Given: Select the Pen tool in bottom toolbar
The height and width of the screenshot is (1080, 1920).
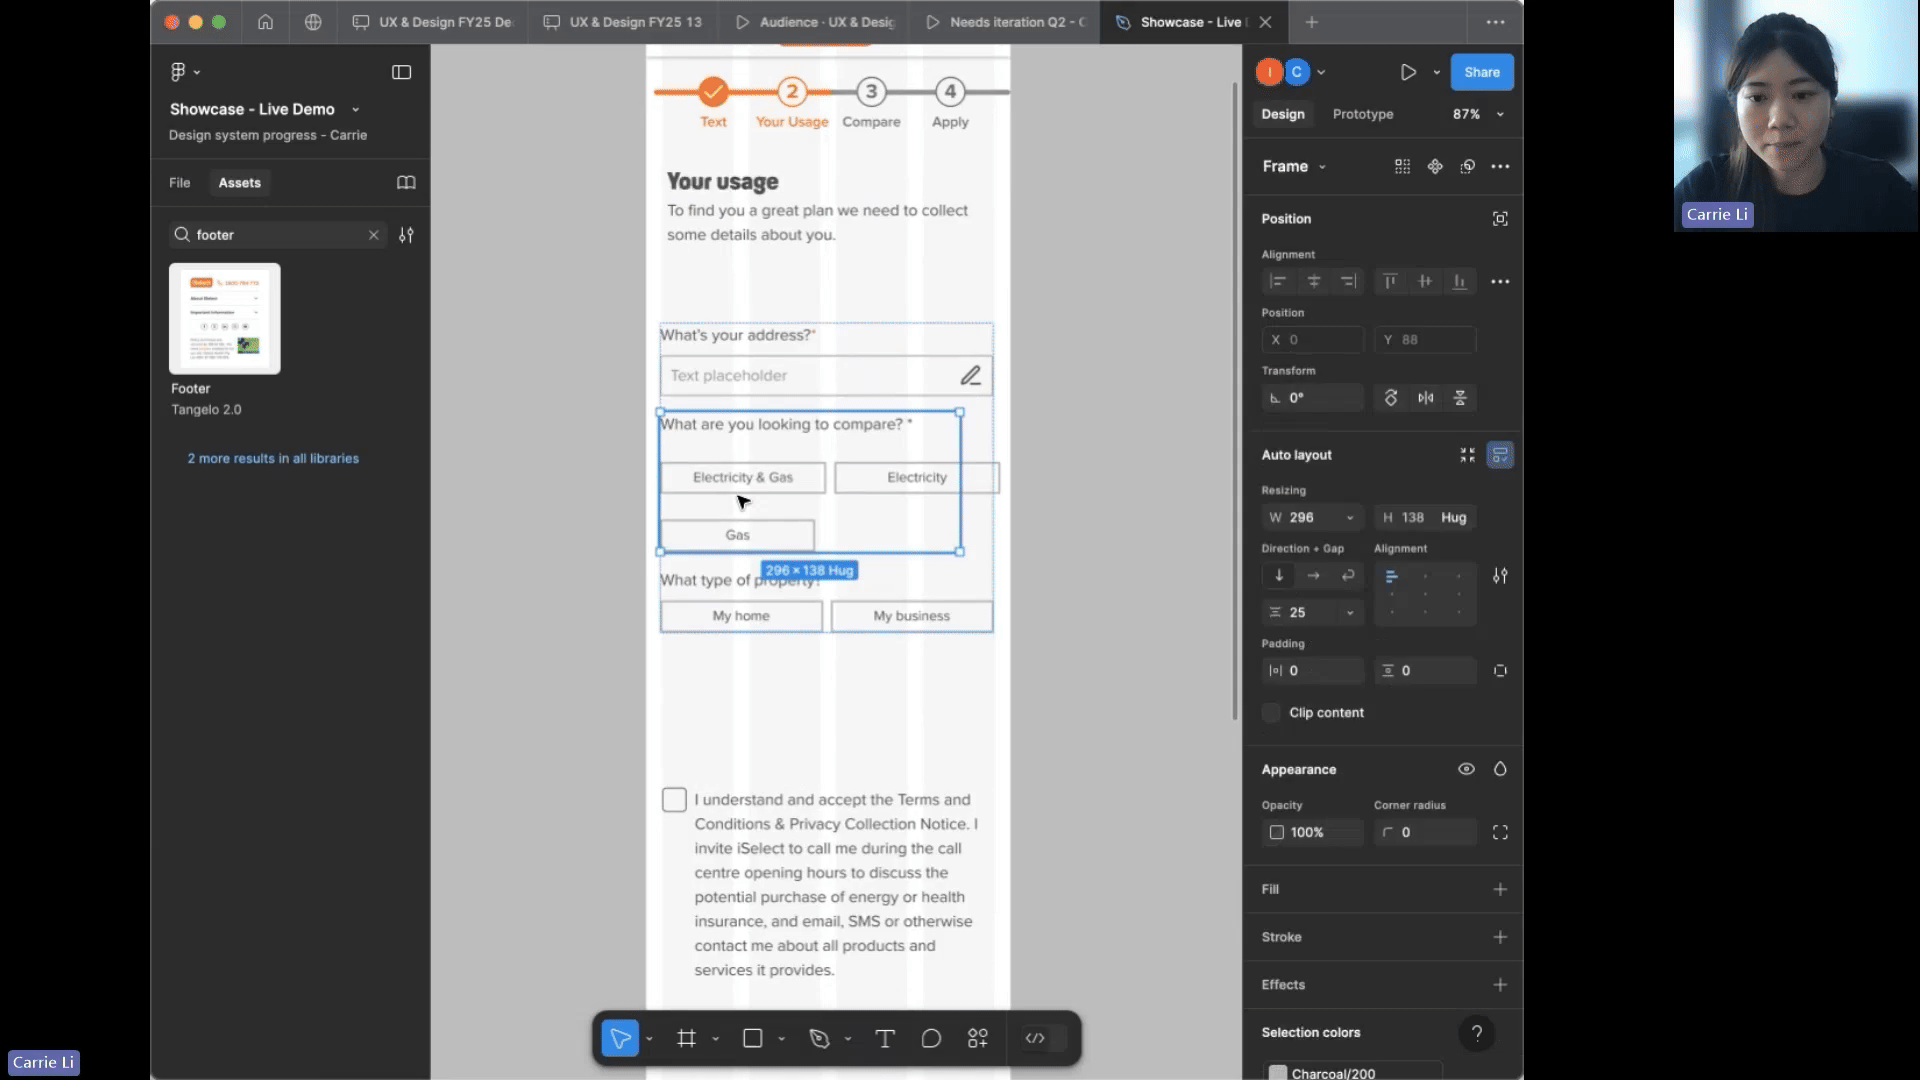Looking at the screenshot, I should (820, 1039).
